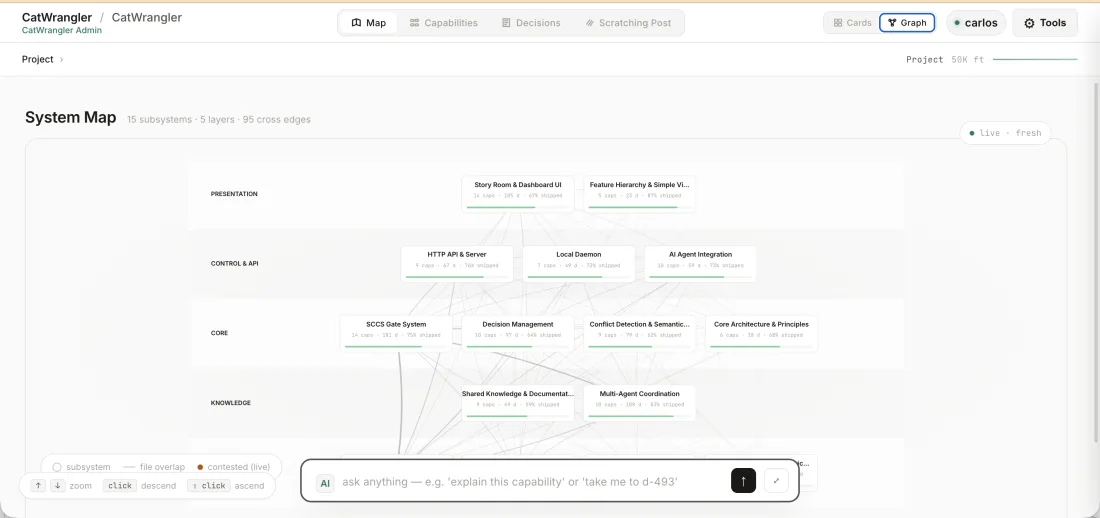Switch to Cards view
The width and height of the screenshot is (1100, 518).
[852, 22]
